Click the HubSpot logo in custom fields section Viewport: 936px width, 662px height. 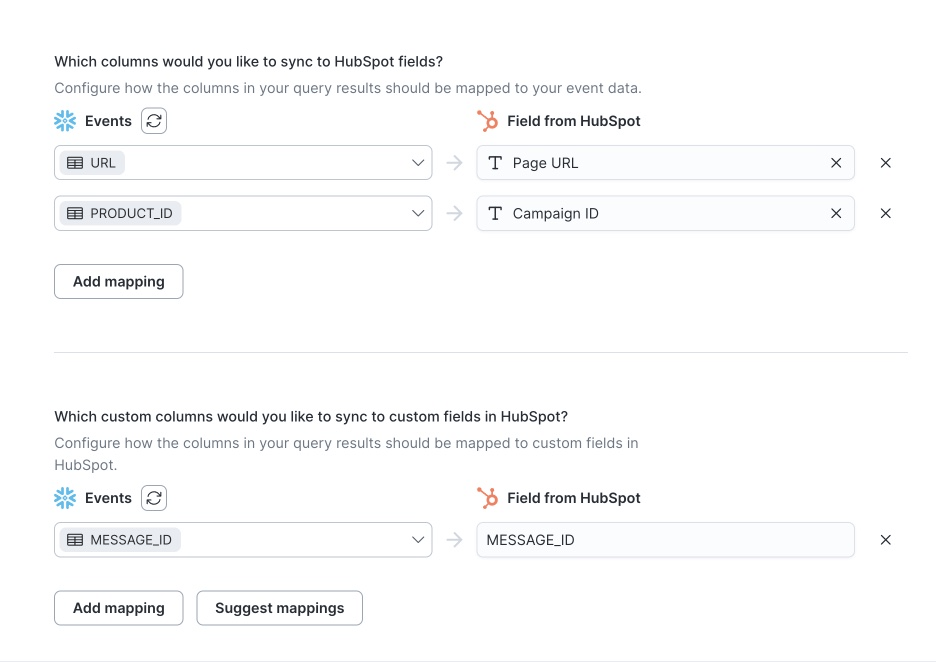[487, 498]
